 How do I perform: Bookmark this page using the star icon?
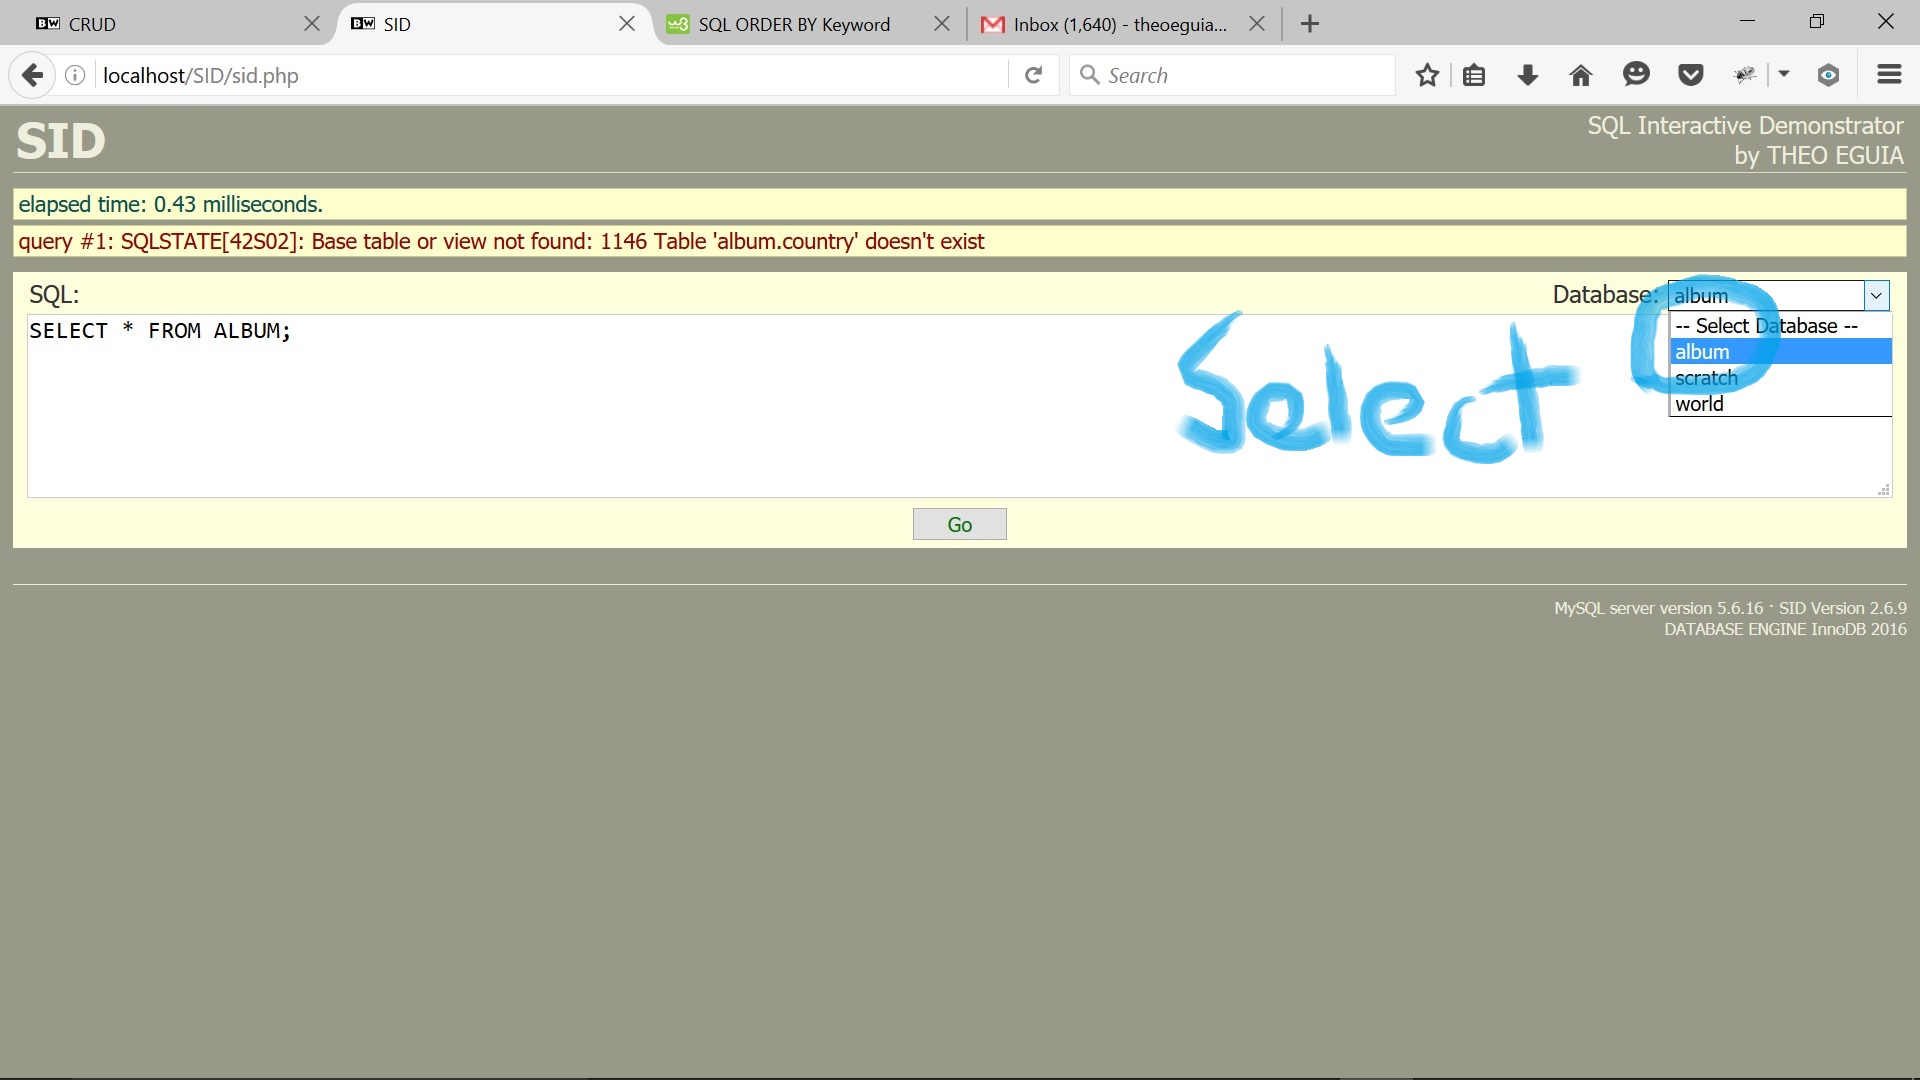click(x=1427, y=75)
